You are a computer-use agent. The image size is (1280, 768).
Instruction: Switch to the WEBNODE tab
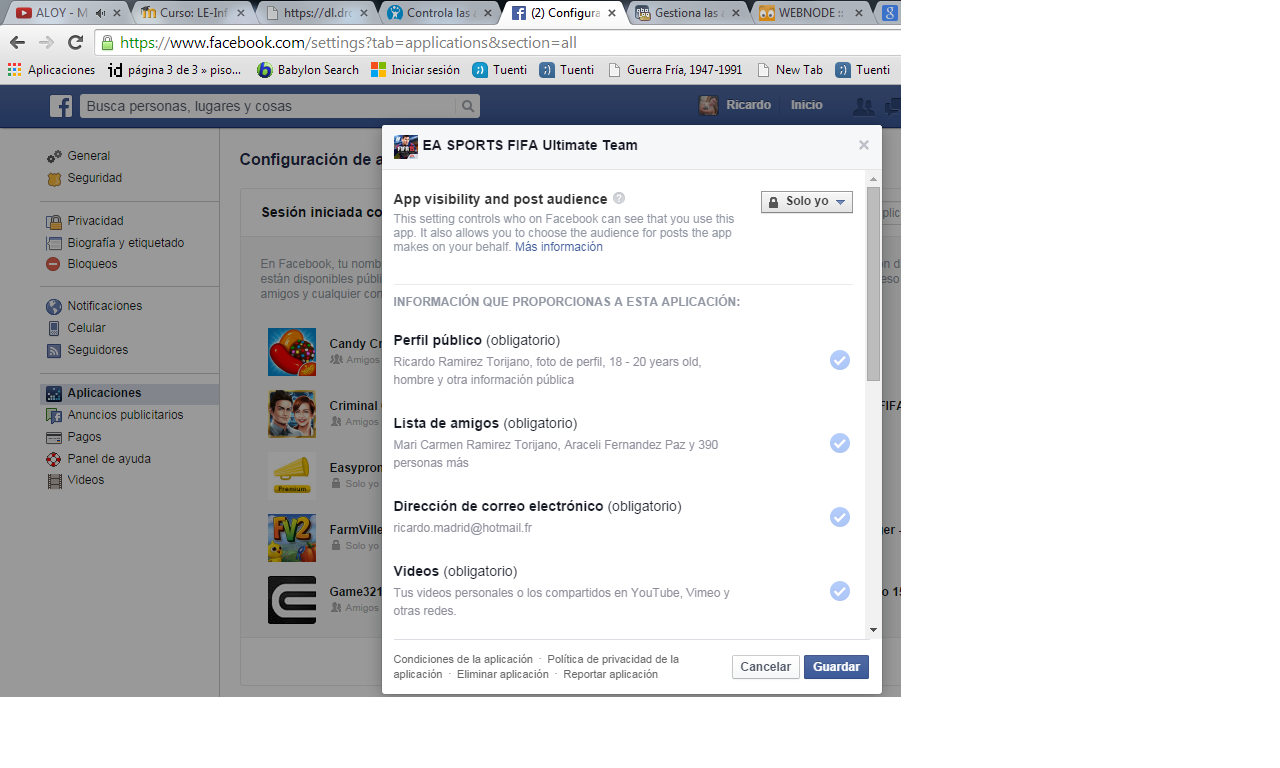811,13
